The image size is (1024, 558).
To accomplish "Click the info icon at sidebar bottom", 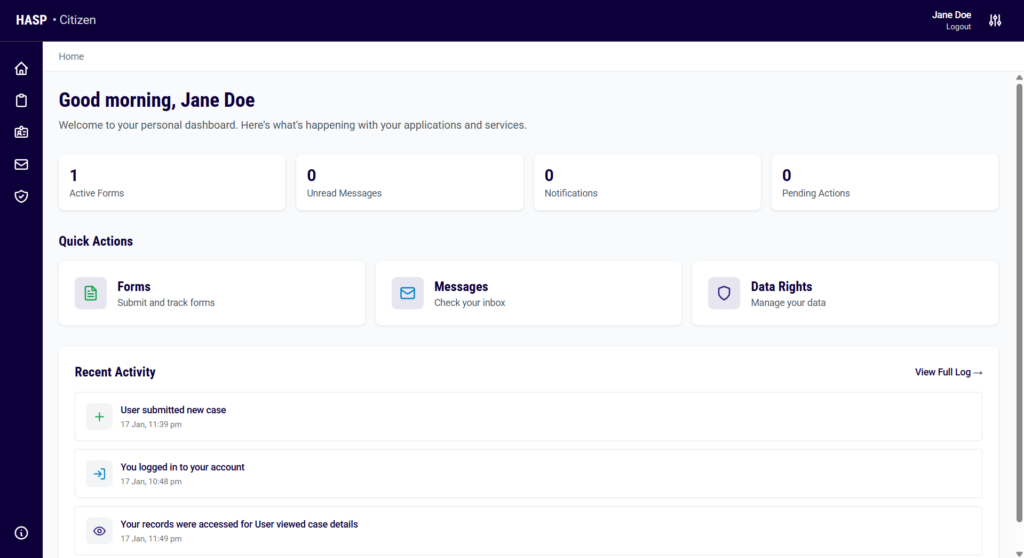I will (21, 533).
